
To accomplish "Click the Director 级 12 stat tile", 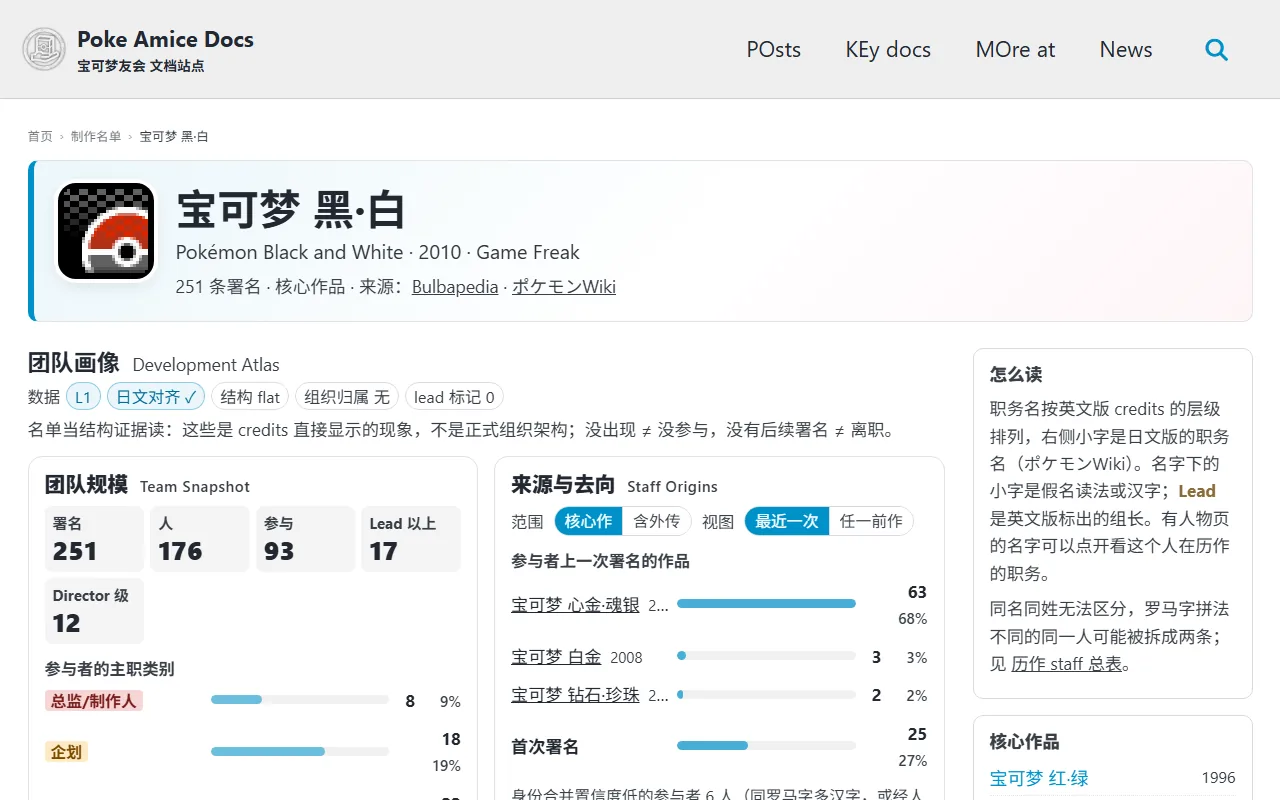I will [x=95, y=611].
